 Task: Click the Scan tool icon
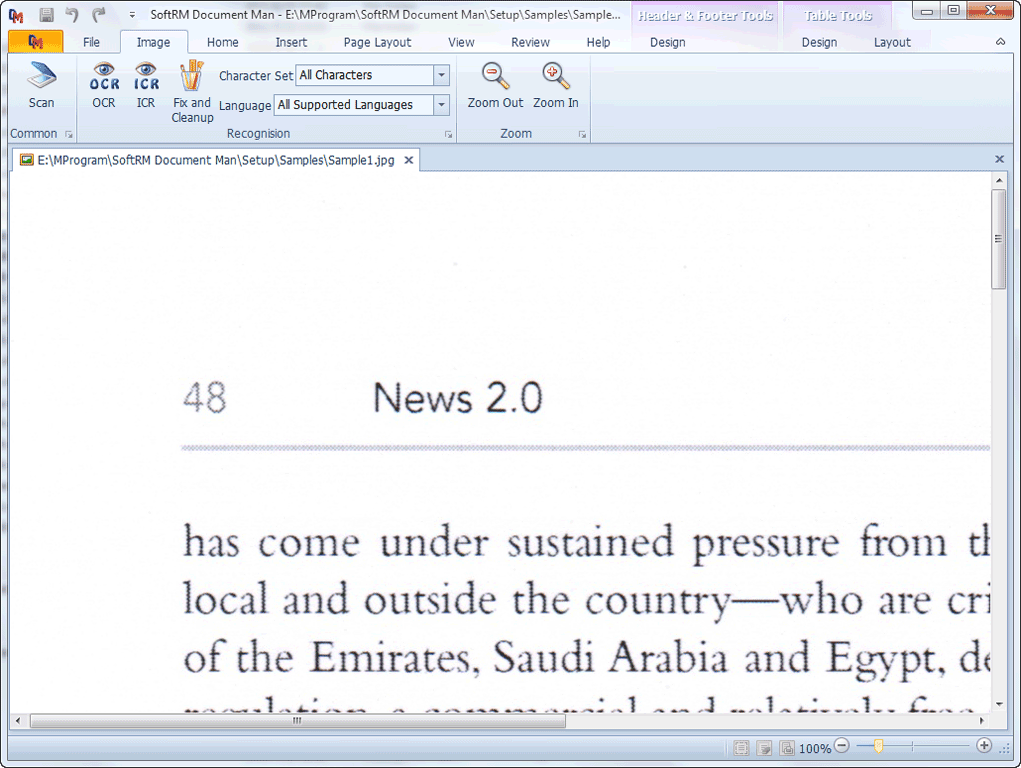pyautogui.click(x=41, y=85)
